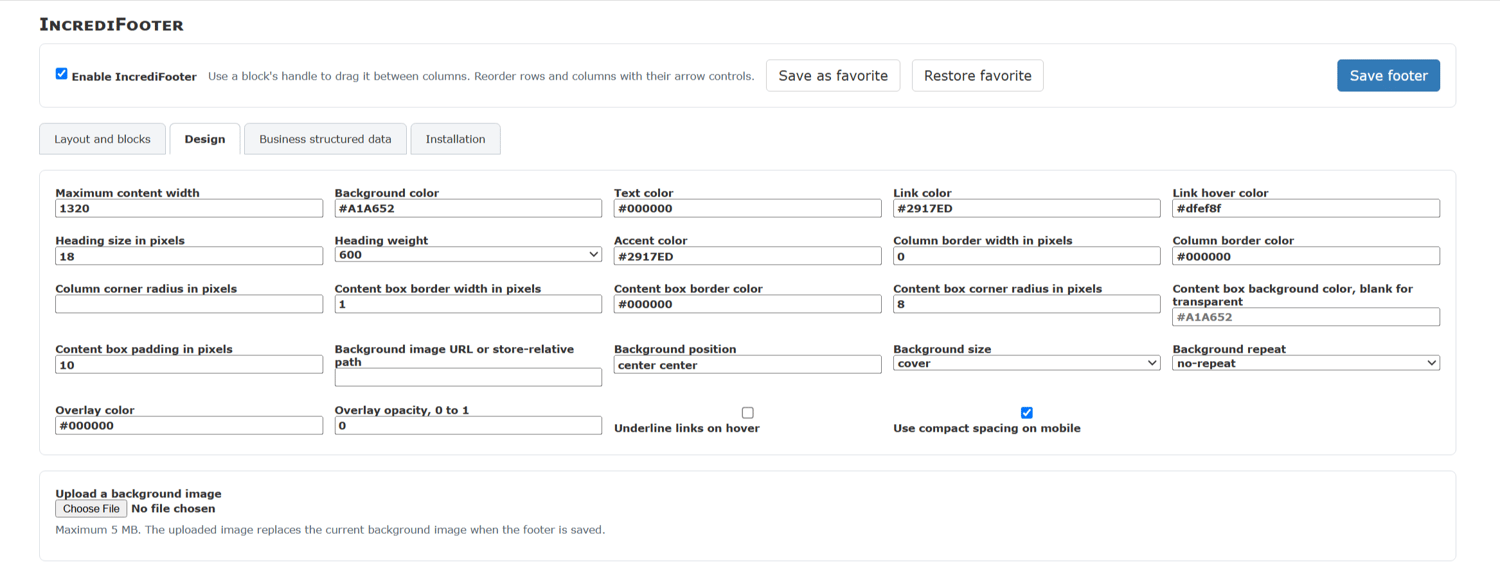Viewport: 1500px width, 584px height.
Task: Click Content box border width field
Action: [x=468, y=304]
